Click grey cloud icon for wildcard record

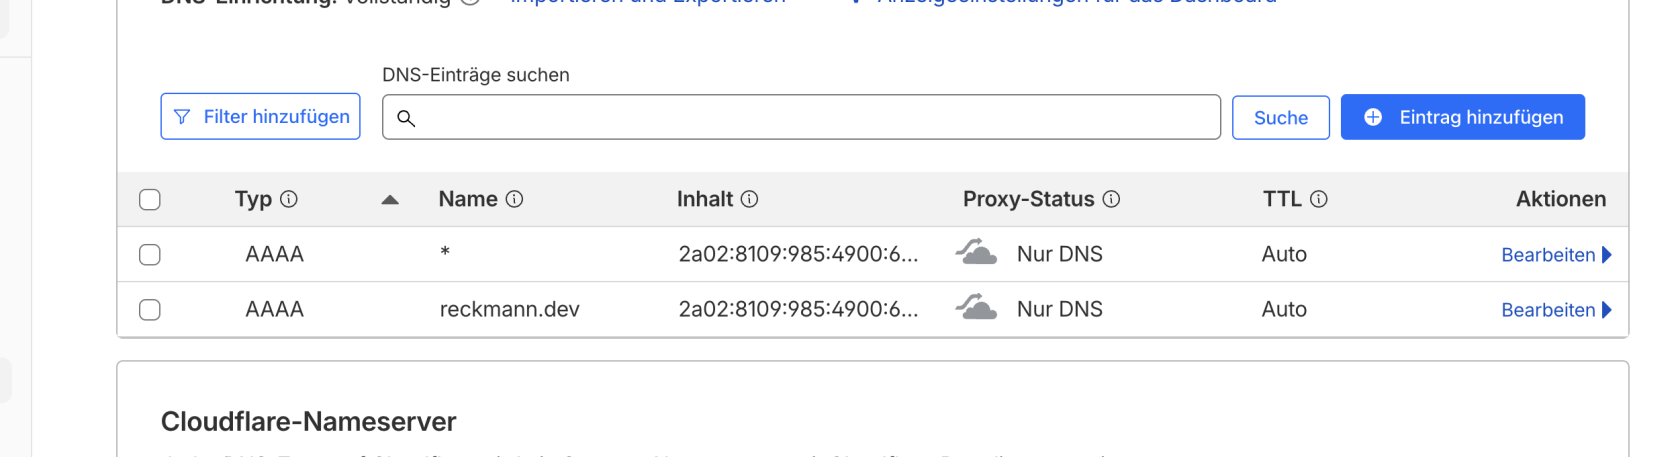(976, 252)
